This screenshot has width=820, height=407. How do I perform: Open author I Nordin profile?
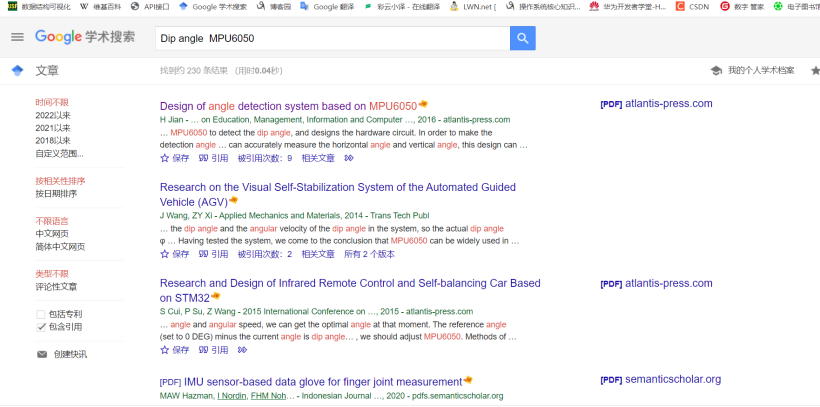pyautogui.click(x=232, y=396)
